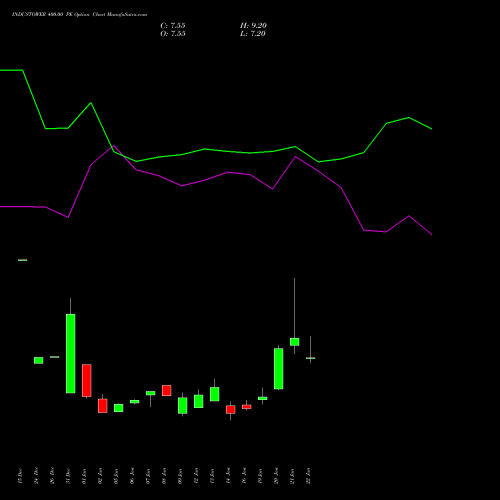
Task: Click the 22 Jan date label
Action: tap(308, 476)
